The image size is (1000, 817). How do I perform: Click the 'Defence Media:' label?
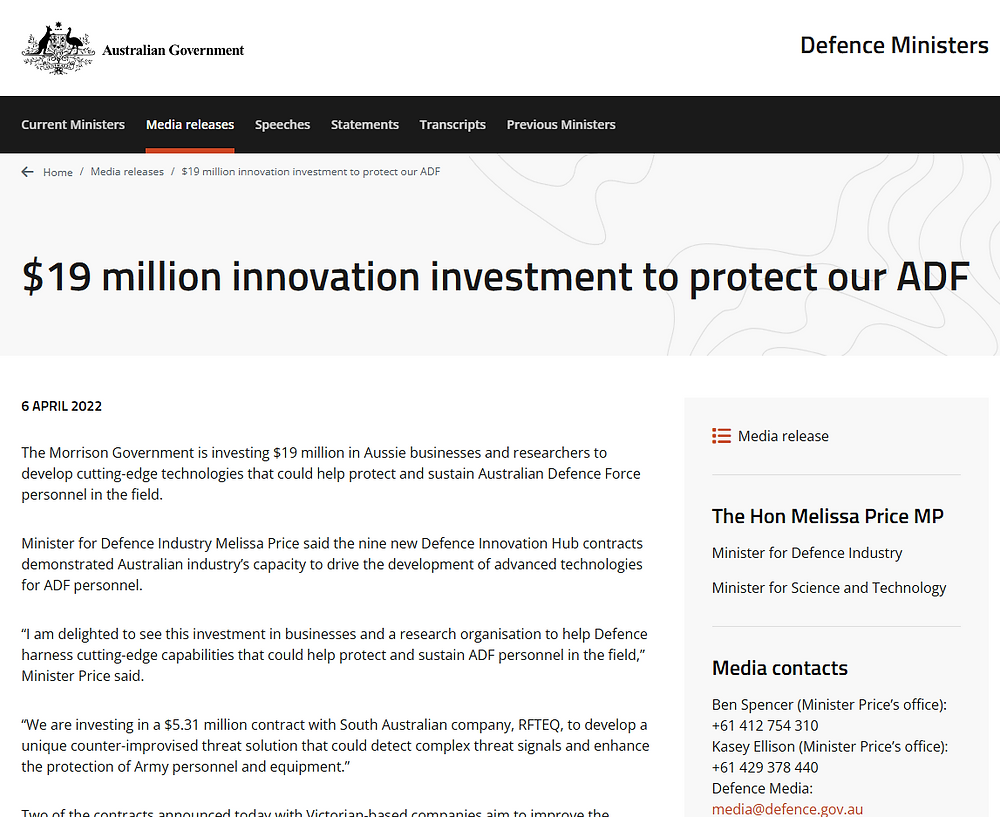tap(762, 788)
